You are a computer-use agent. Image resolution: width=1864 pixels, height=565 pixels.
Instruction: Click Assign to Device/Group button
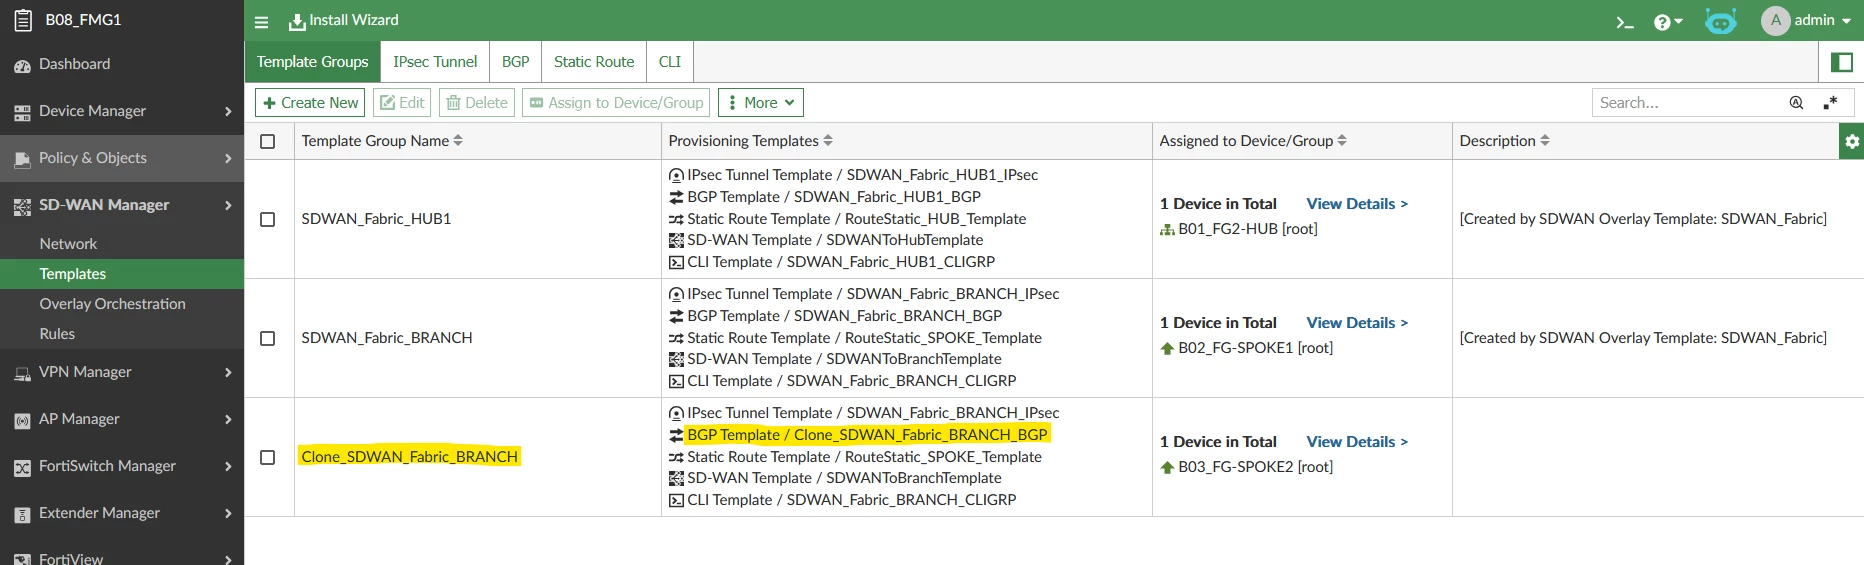[616, 103]
